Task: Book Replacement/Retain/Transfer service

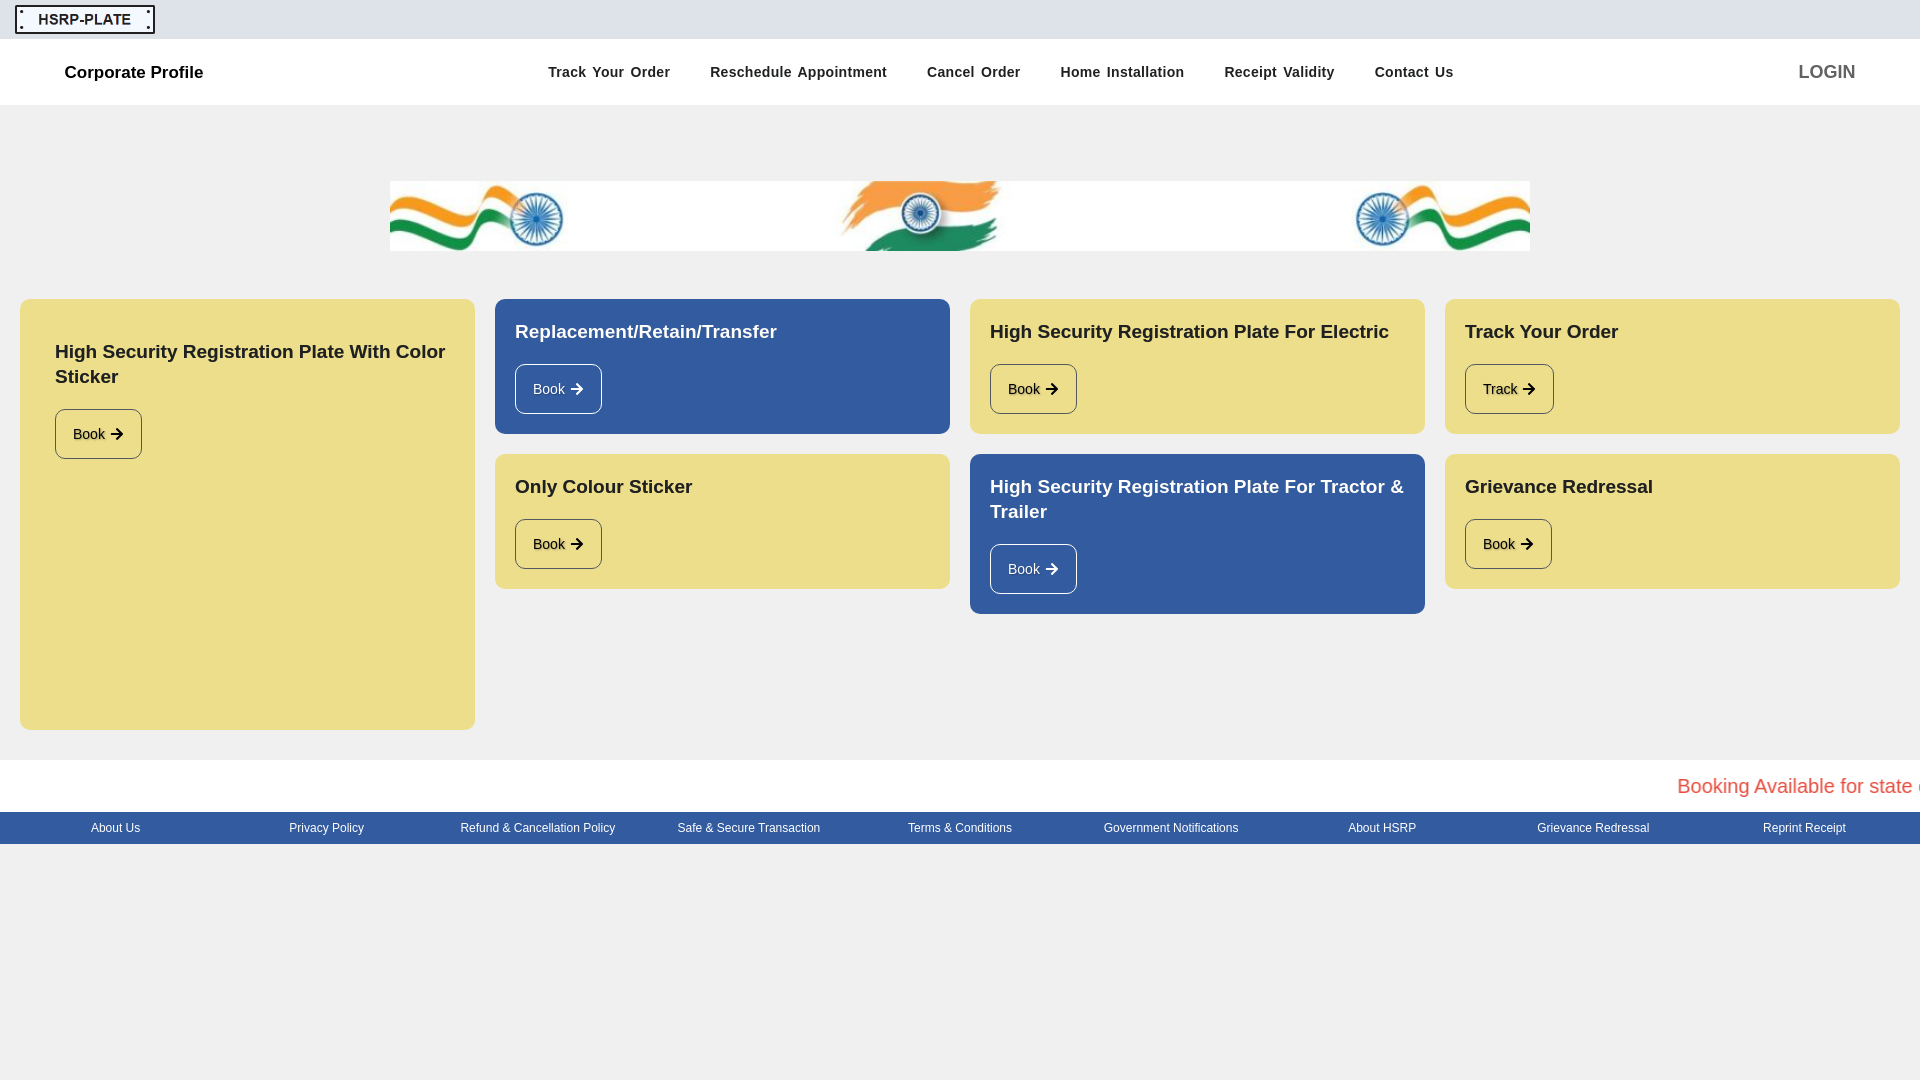Action: click(x=558, y=389)
